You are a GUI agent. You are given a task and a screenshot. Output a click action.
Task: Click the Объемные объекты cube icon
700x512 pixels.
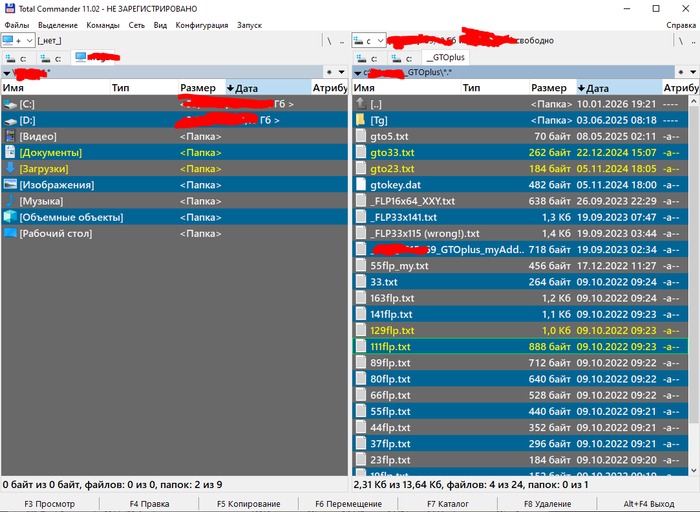tap(10, 217)
